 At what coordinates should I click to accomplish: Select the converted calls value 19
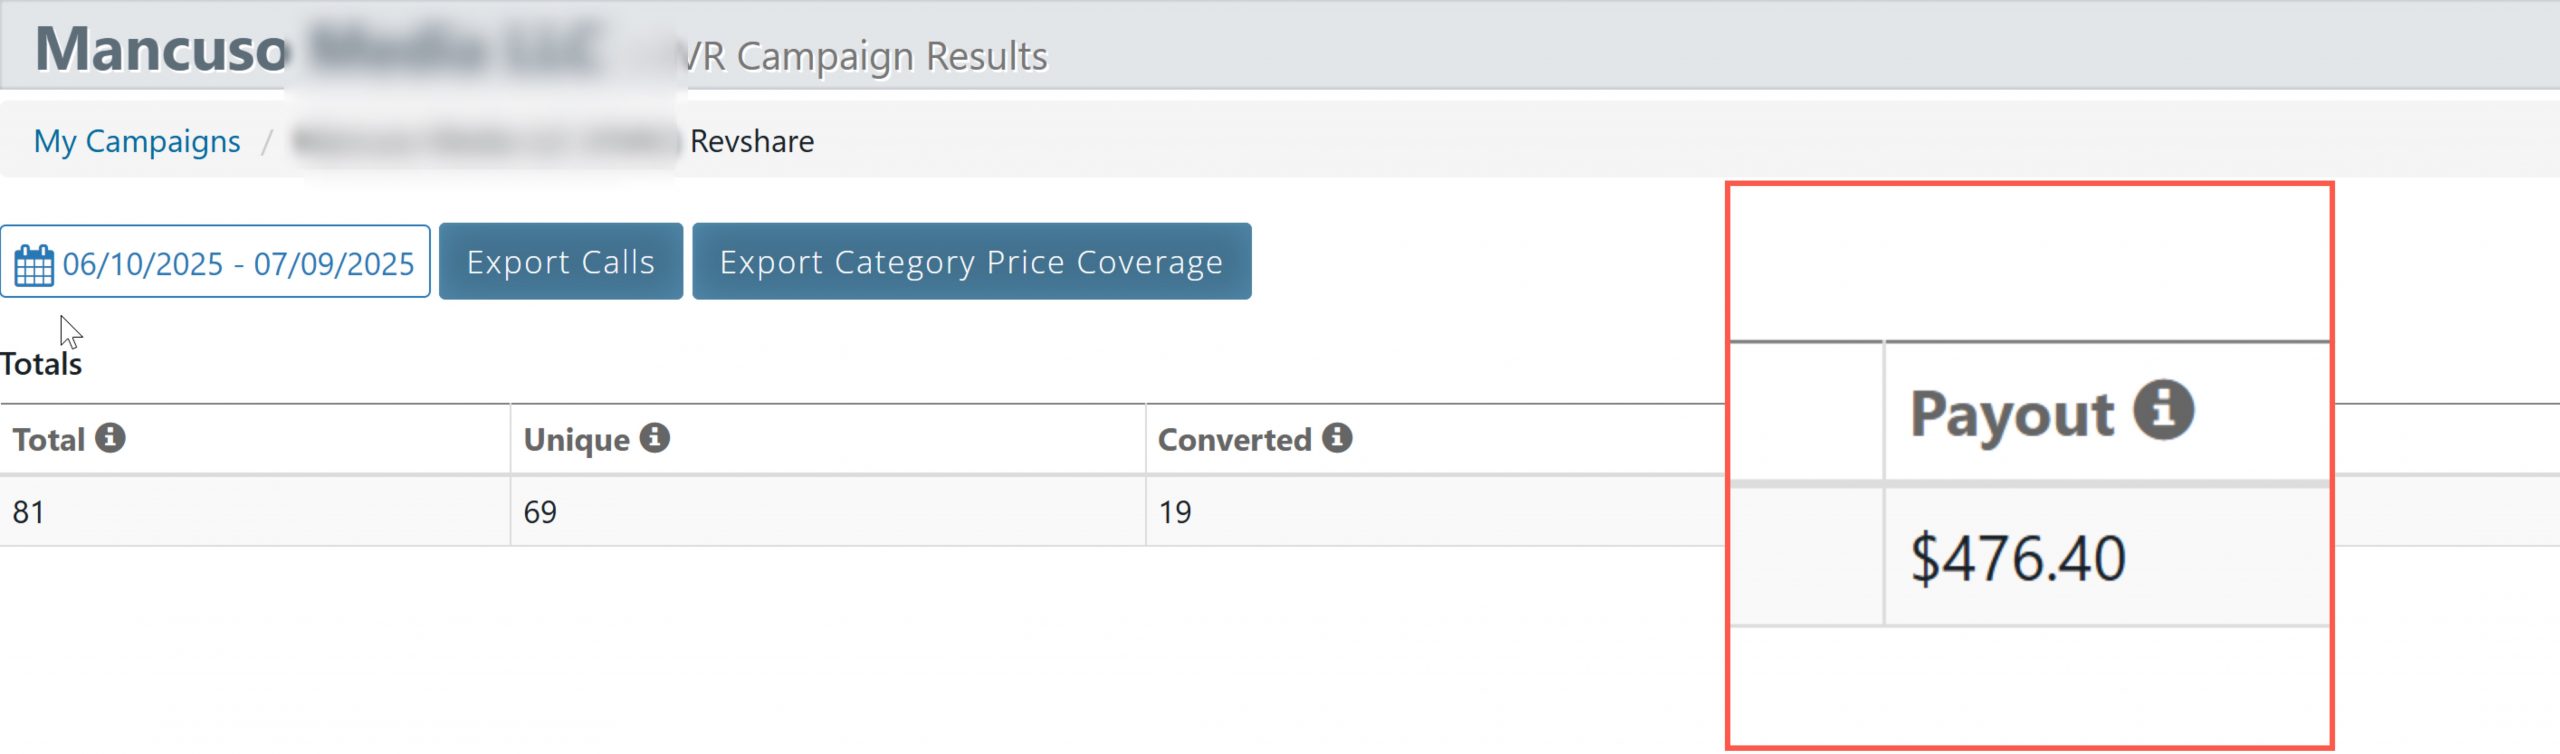(x=1175, y=512)
